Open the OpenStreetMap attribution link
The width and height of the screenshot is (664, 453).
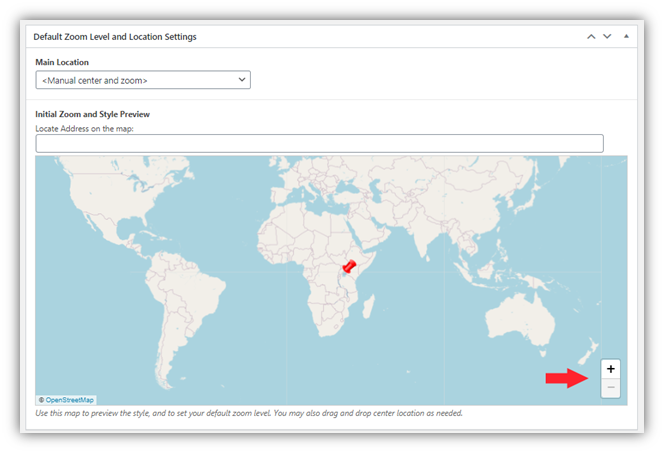click(69, 400)
